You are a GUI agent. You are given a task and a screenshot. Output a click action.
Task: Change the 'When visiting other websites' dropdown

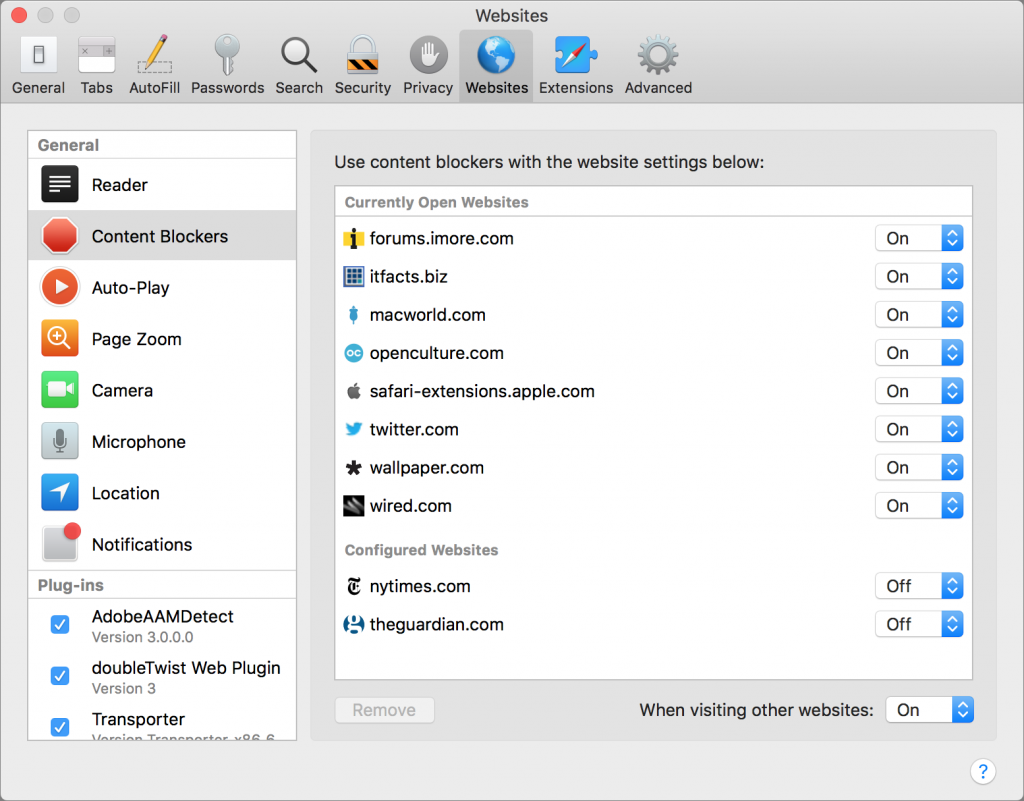pos(929,710)
